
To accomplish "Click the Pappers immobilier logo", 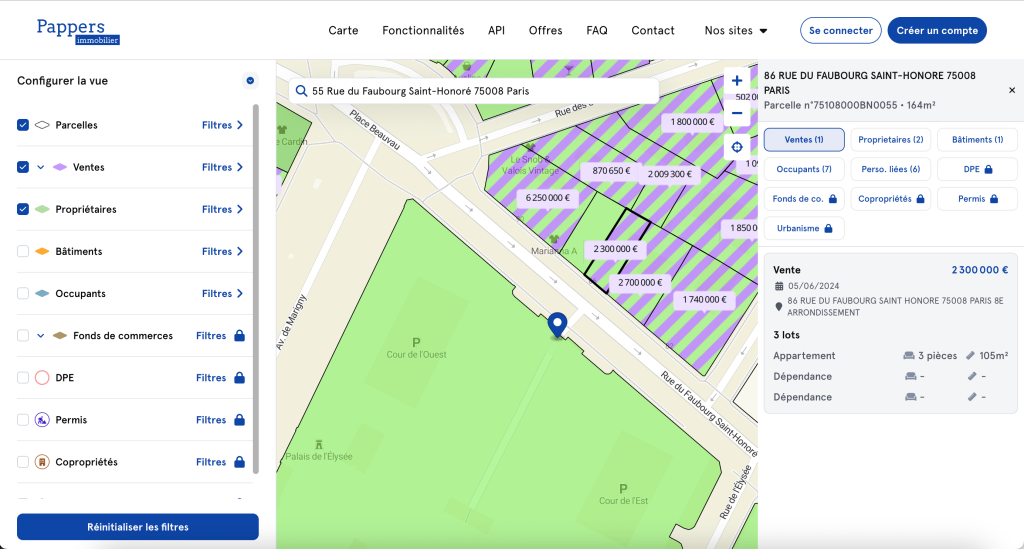I will point(77,31).
